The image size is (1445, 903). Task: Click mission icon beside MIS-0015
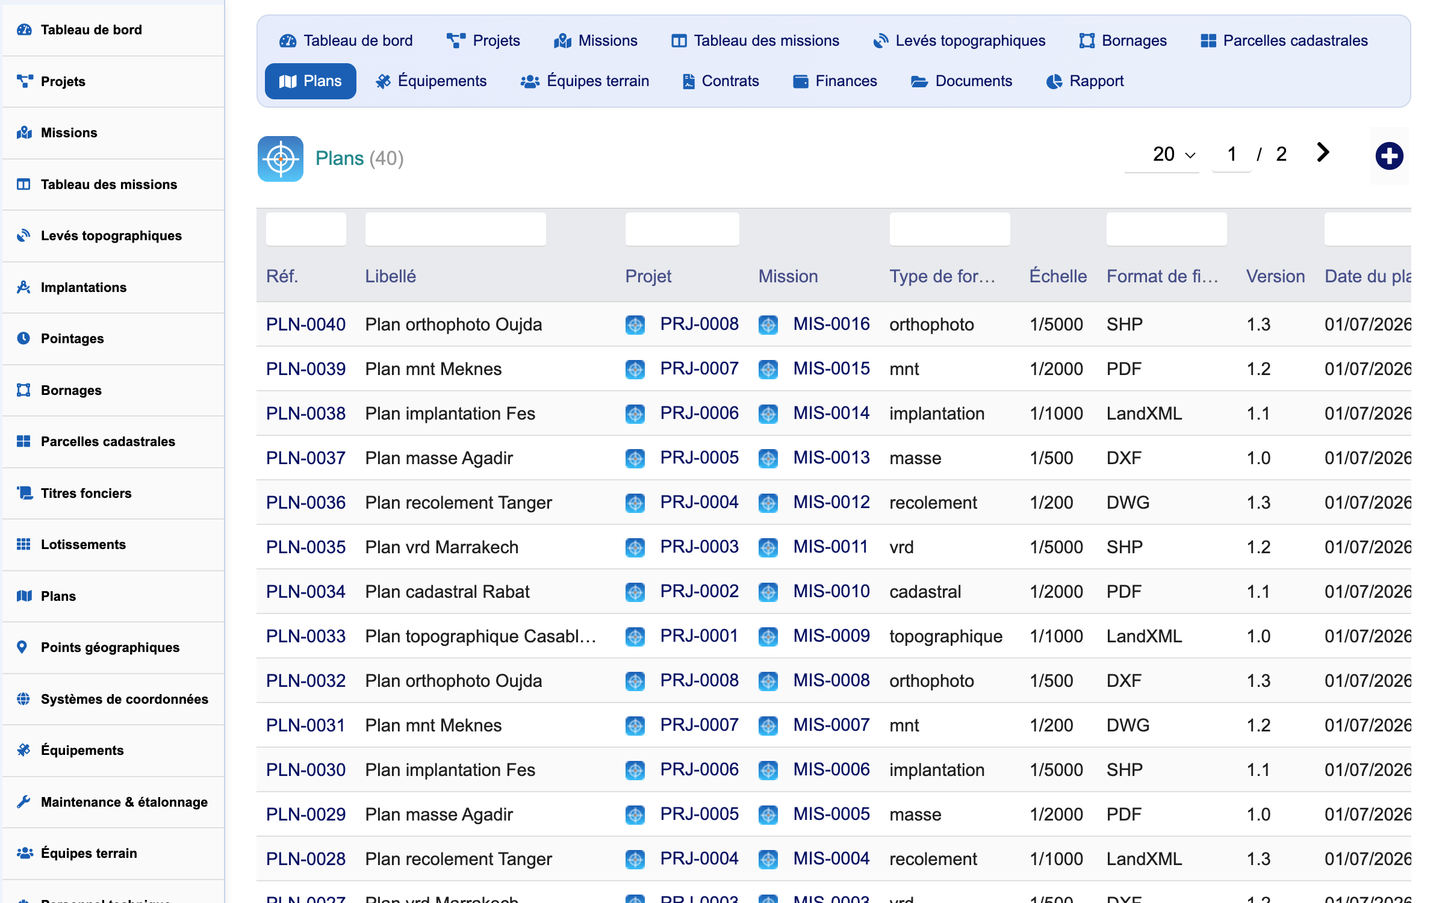pyautogui.click(x=768, y=369)
